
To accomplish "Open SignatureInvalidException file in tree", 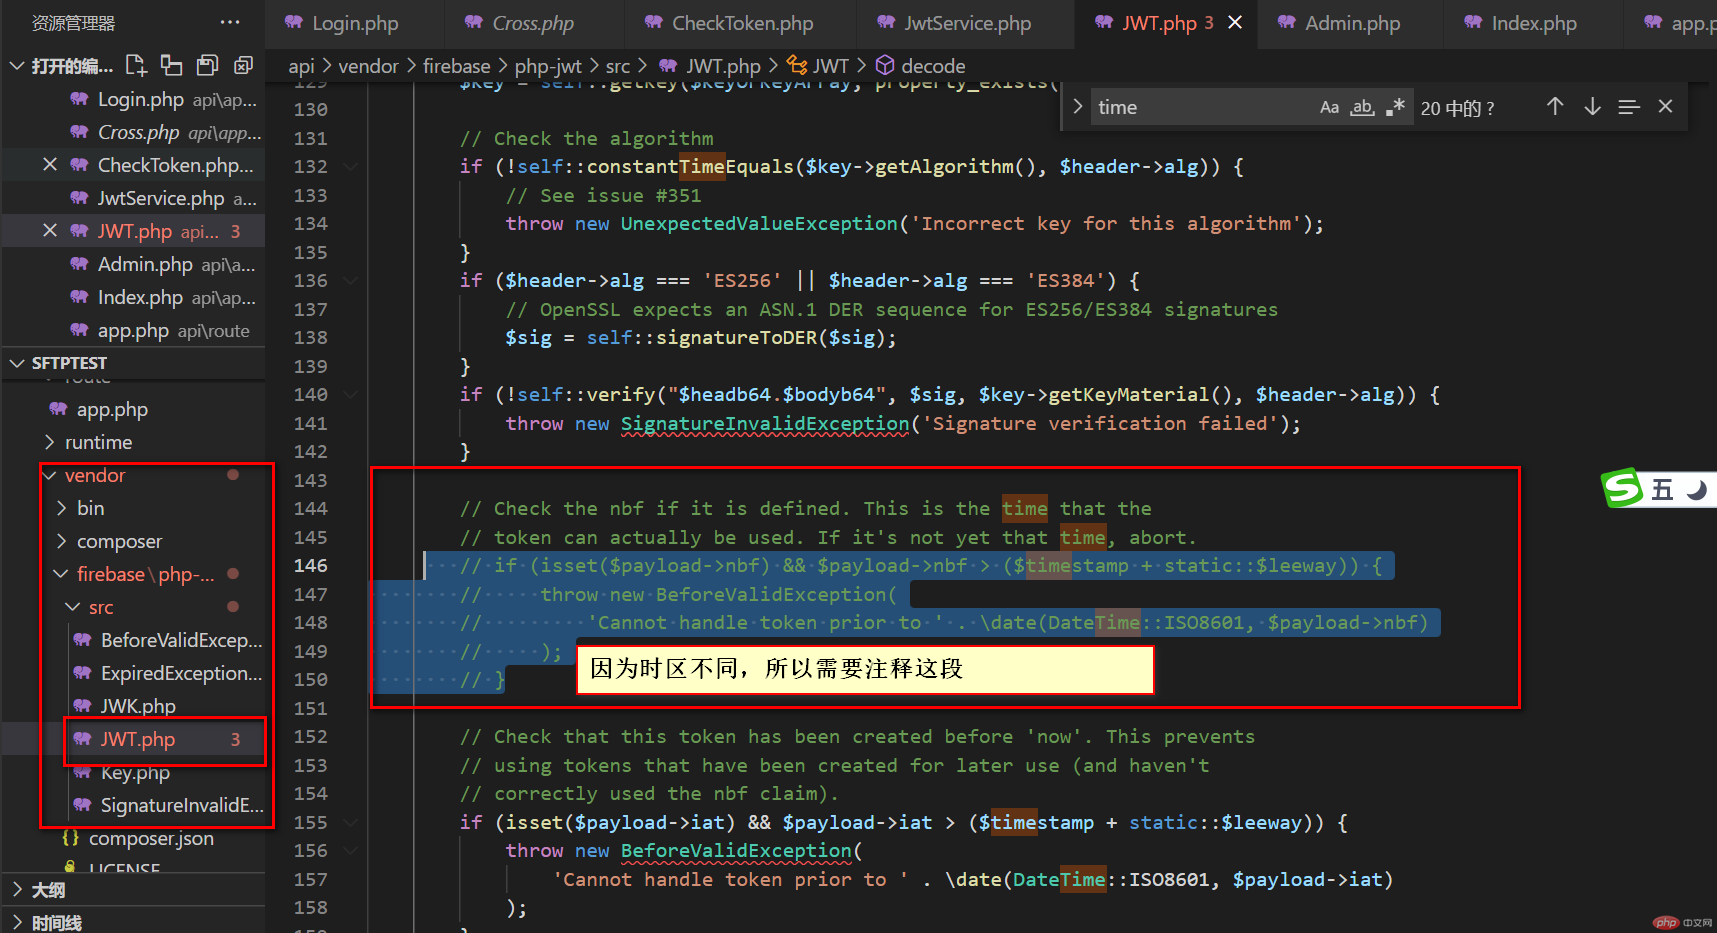I will click(x=180, y=805).
